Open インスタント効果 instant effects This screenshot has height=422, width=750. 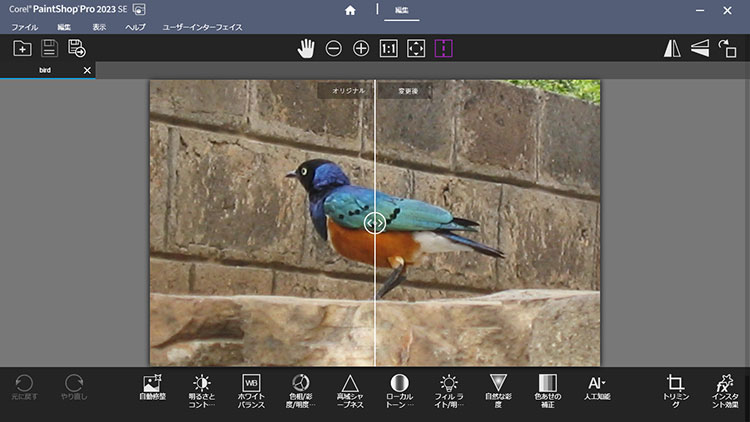725,390
